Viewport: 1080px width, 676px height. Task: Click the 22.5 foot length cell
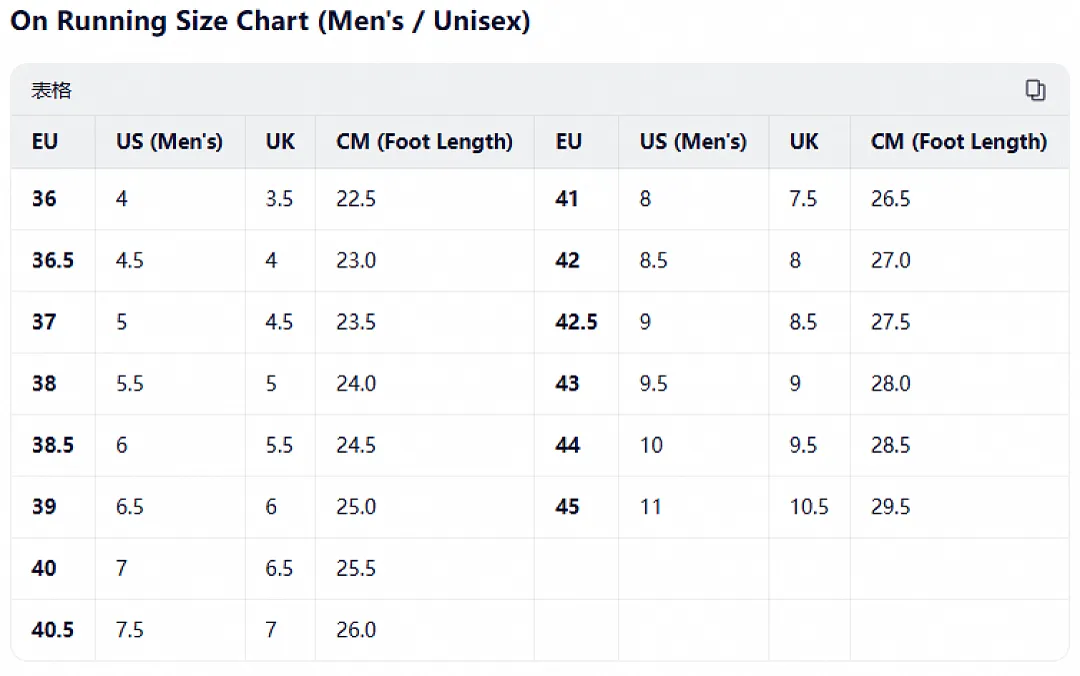(x=356, y=198)
